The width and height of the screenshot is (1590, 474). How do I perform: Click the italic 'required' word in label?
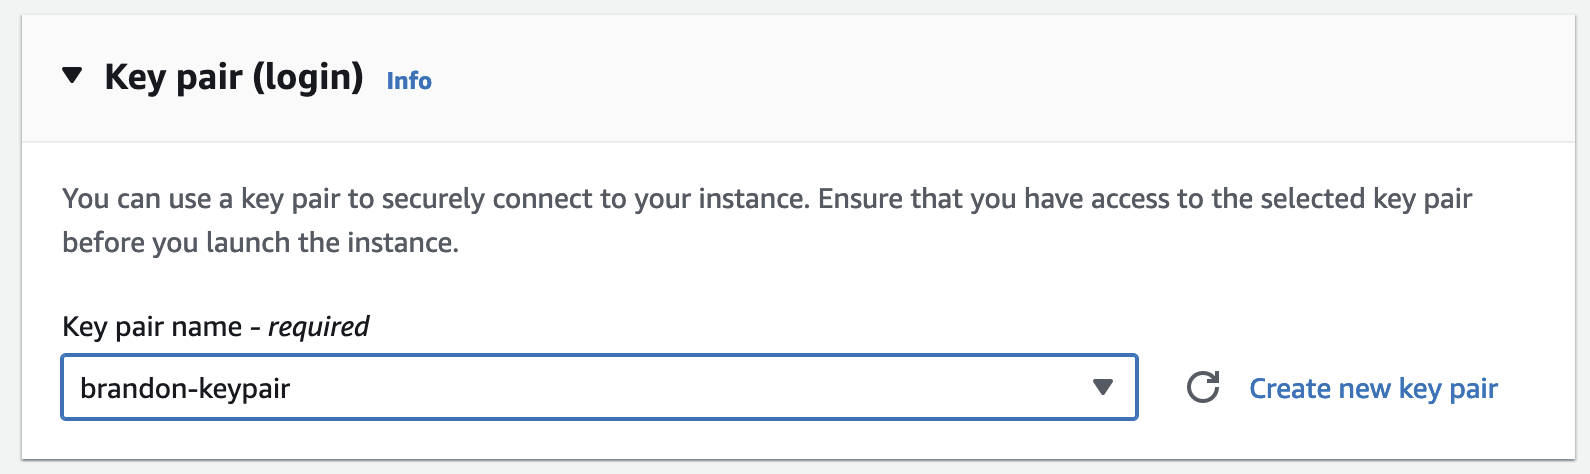(319, 327)
